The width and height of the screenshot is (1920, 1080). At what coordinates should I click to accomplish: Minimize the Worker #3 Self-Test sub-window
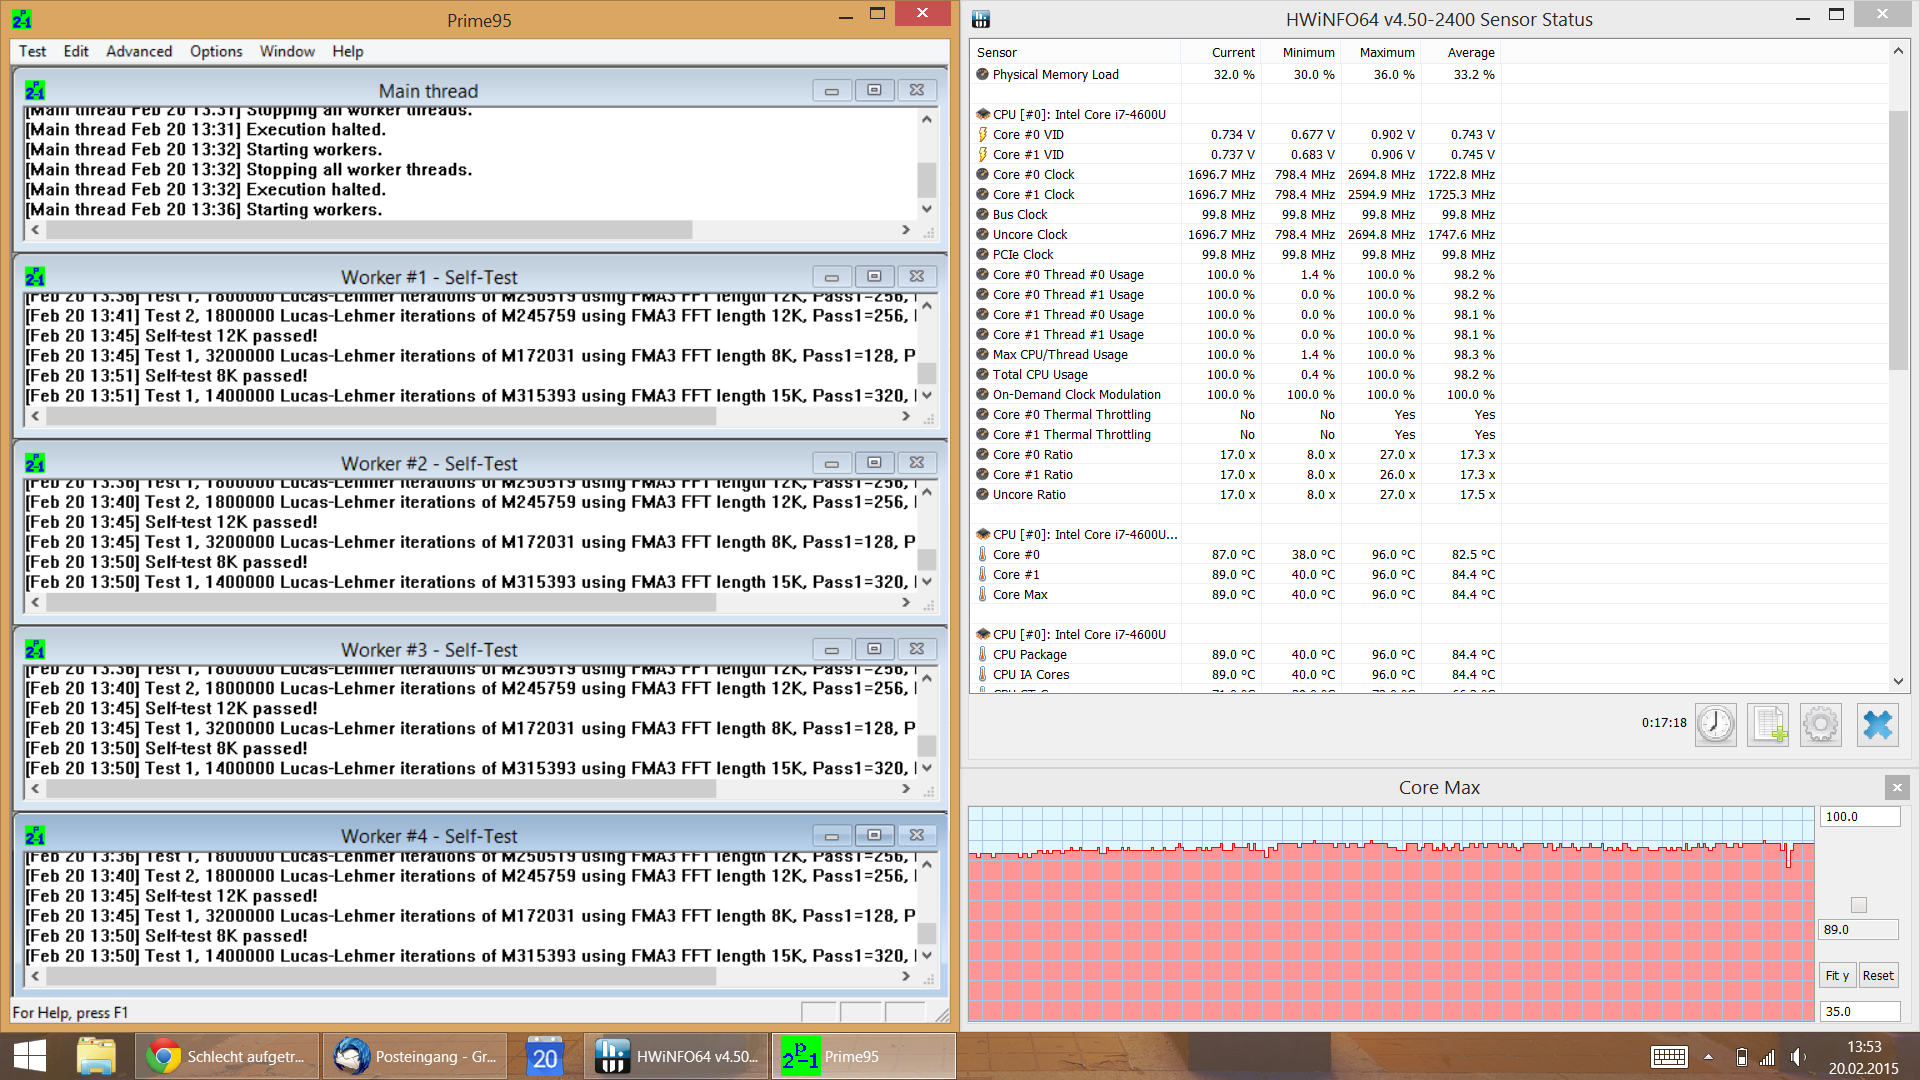(831, 650)
